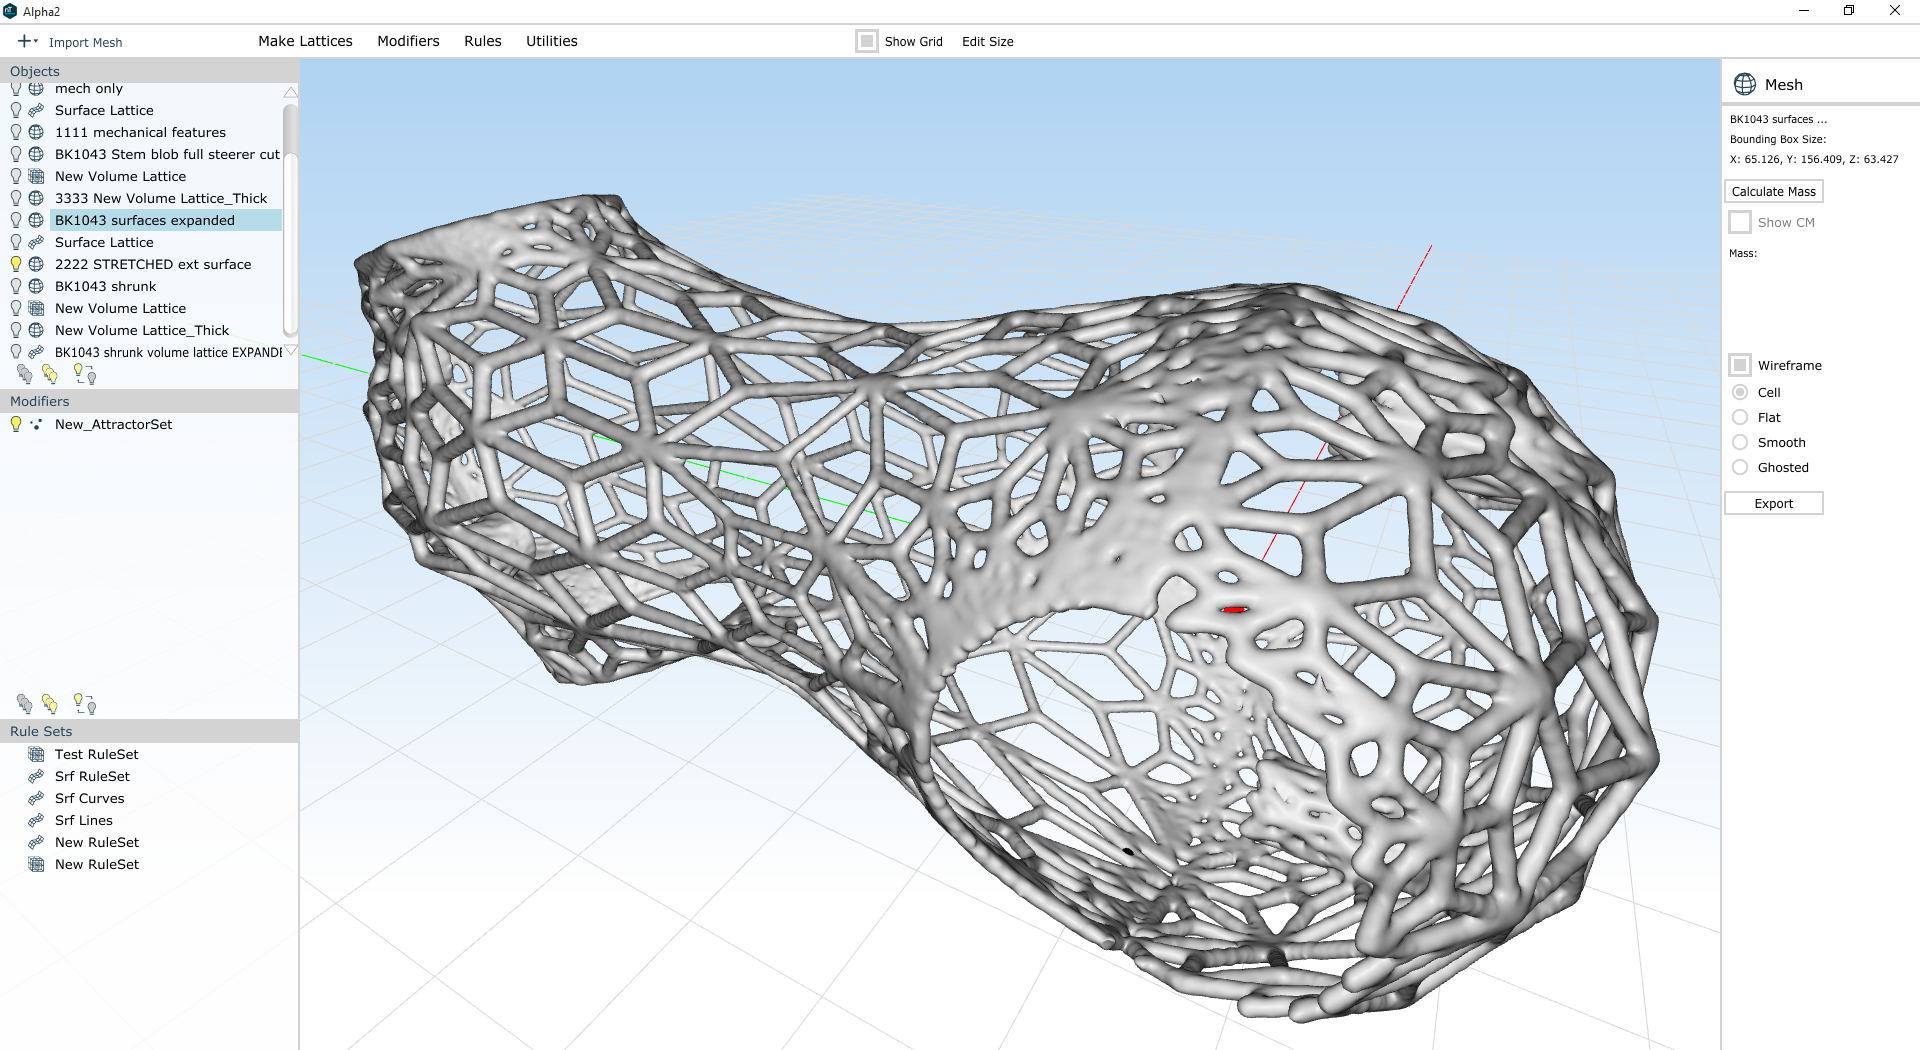Toggle the Wireframe checkbox
This screenshot has width=1920, height=1050.
tap(1740, 365)
